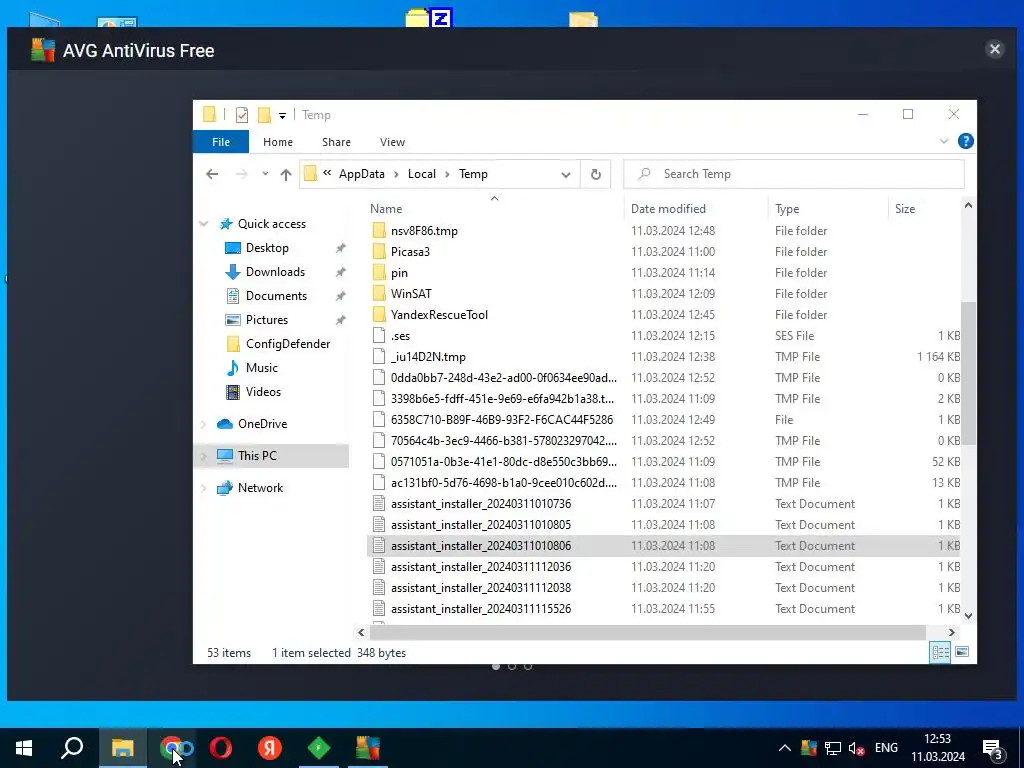Open the Start menu Windows icon
This screenshot has height=768, width=1024.
(24, 748)
